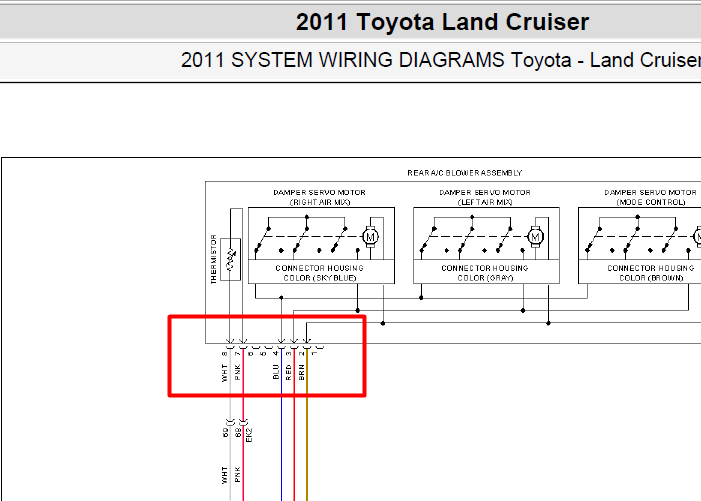Click the "RED" wire color label

point(289,372)
